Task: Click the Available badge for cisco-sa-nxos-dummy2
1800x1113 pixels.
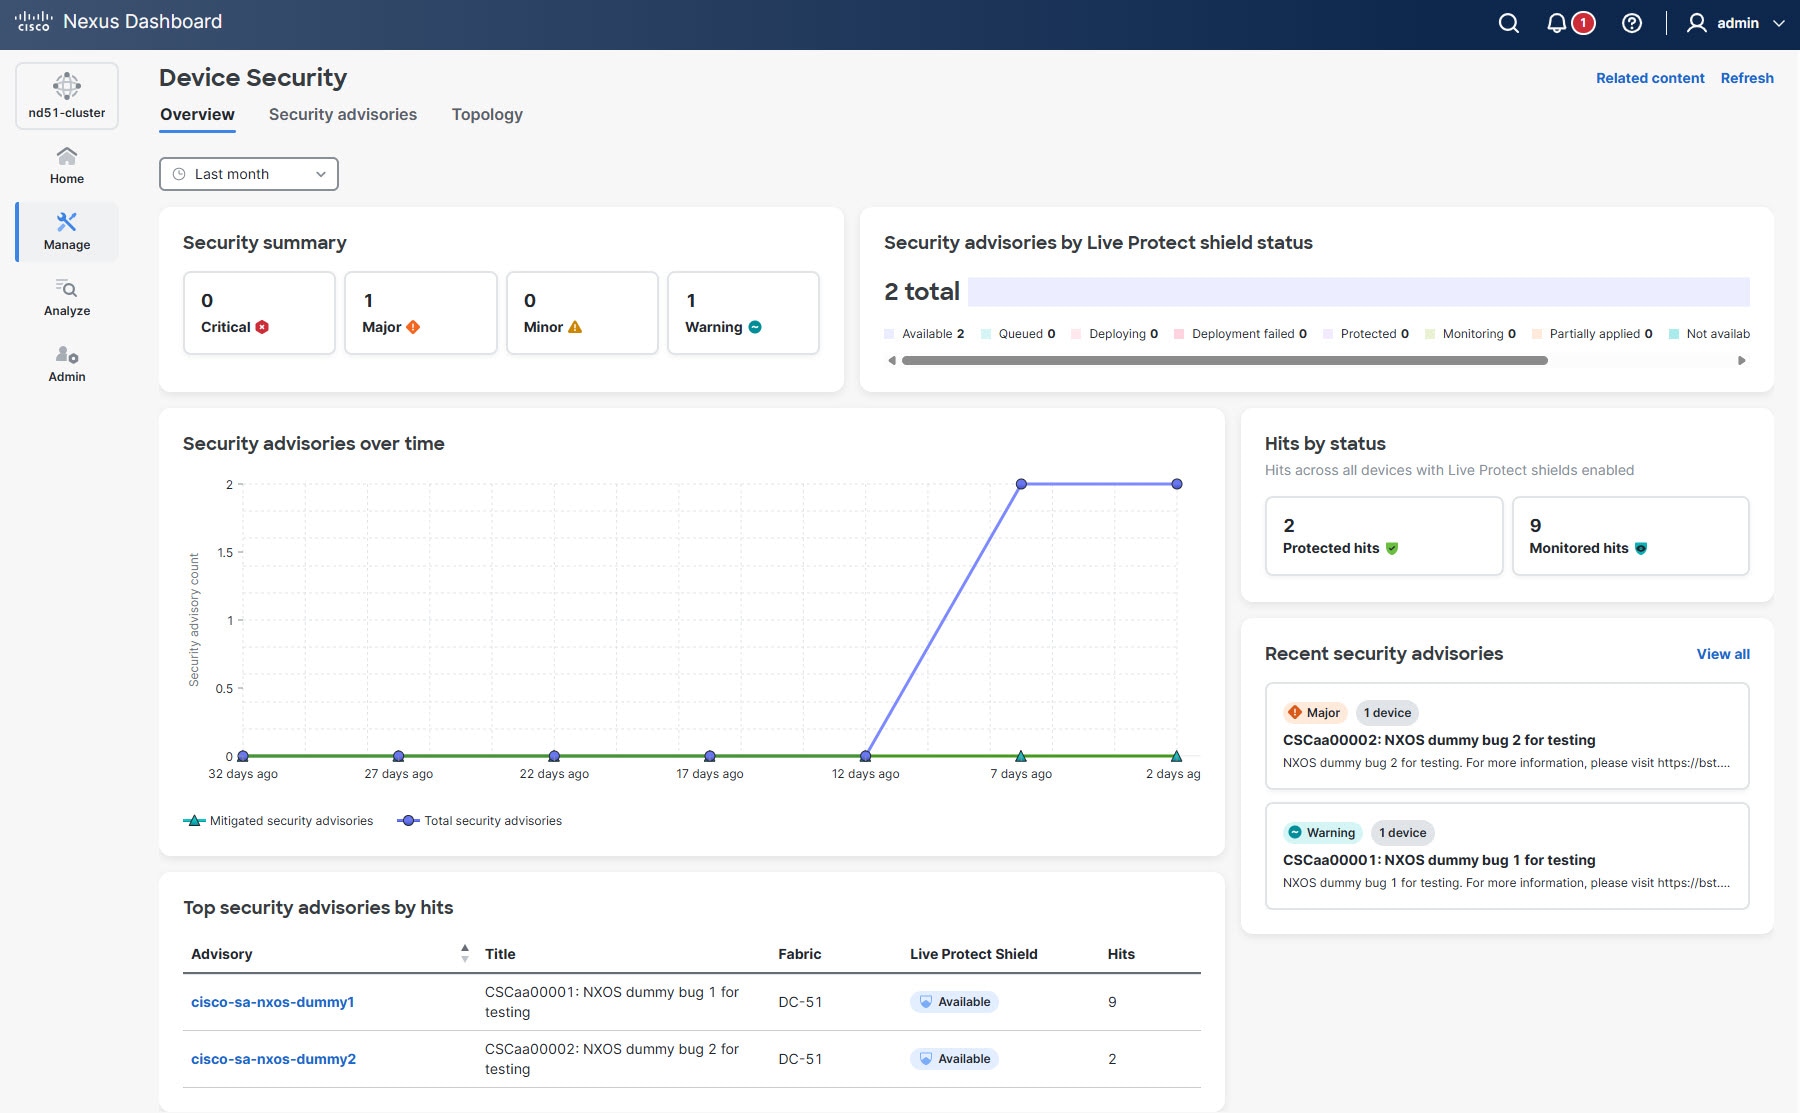Action: 954,1059
